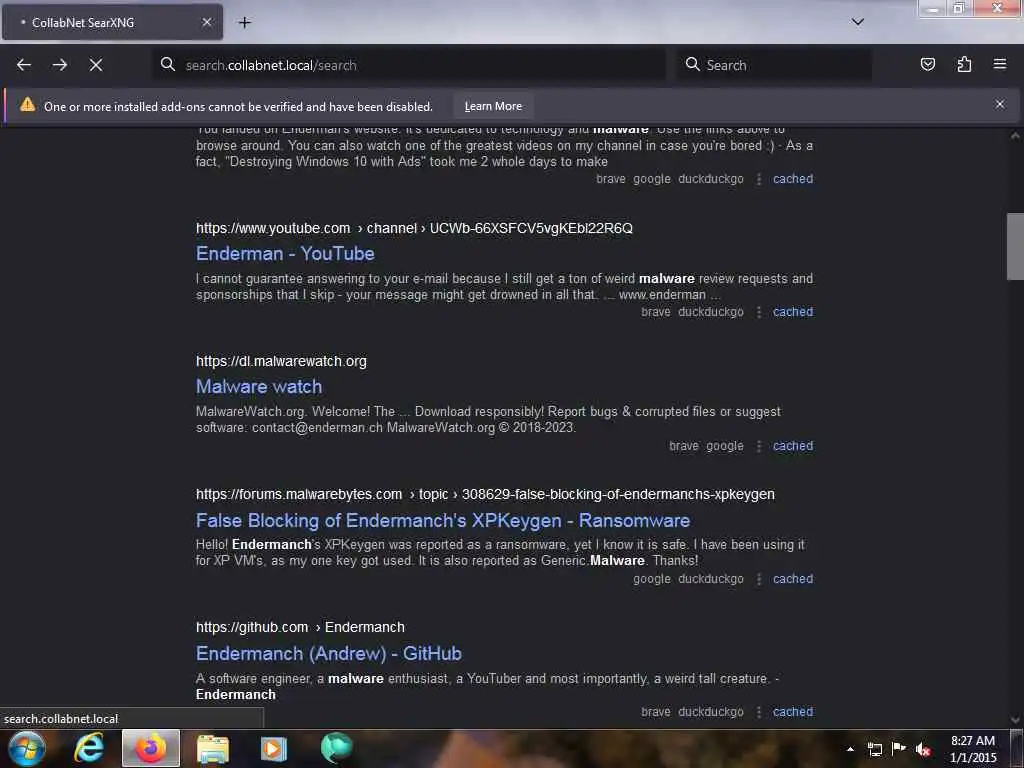The width and height of the screenshot is (1024, 768).
Task: Expand options dots for Malware watch result
Action: (x=758, y=446)
